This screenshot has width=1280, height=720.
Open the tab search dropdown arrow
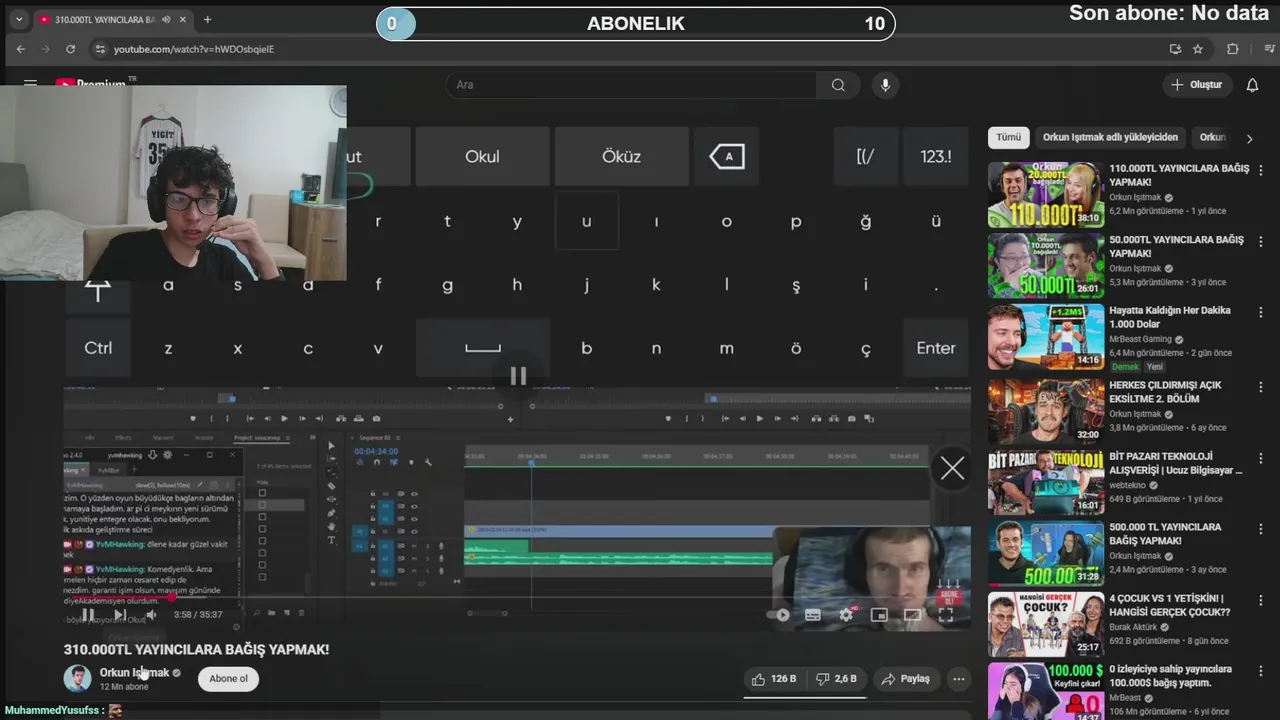tap(18, 19)
